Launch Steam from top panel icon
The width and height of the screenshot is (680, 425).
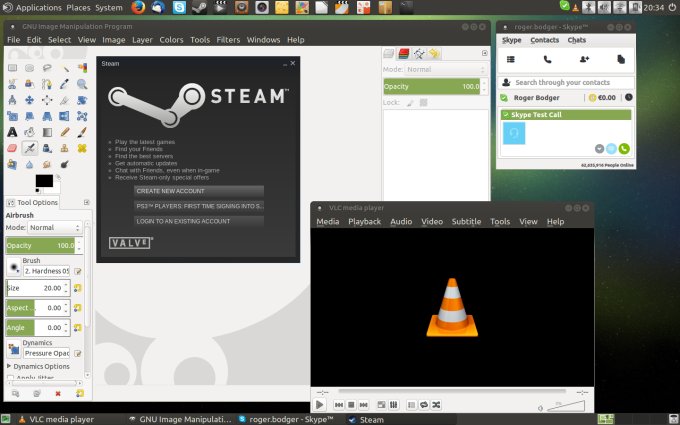pyautogui.click(x=199, y=7)
